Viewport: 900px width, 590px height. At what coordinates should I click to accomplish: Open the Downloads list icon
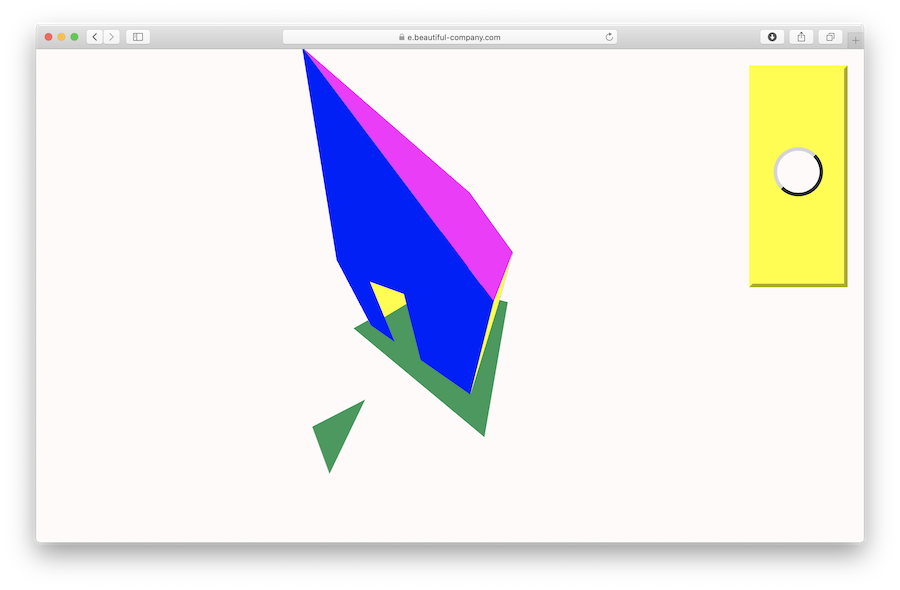pos(772,37)
